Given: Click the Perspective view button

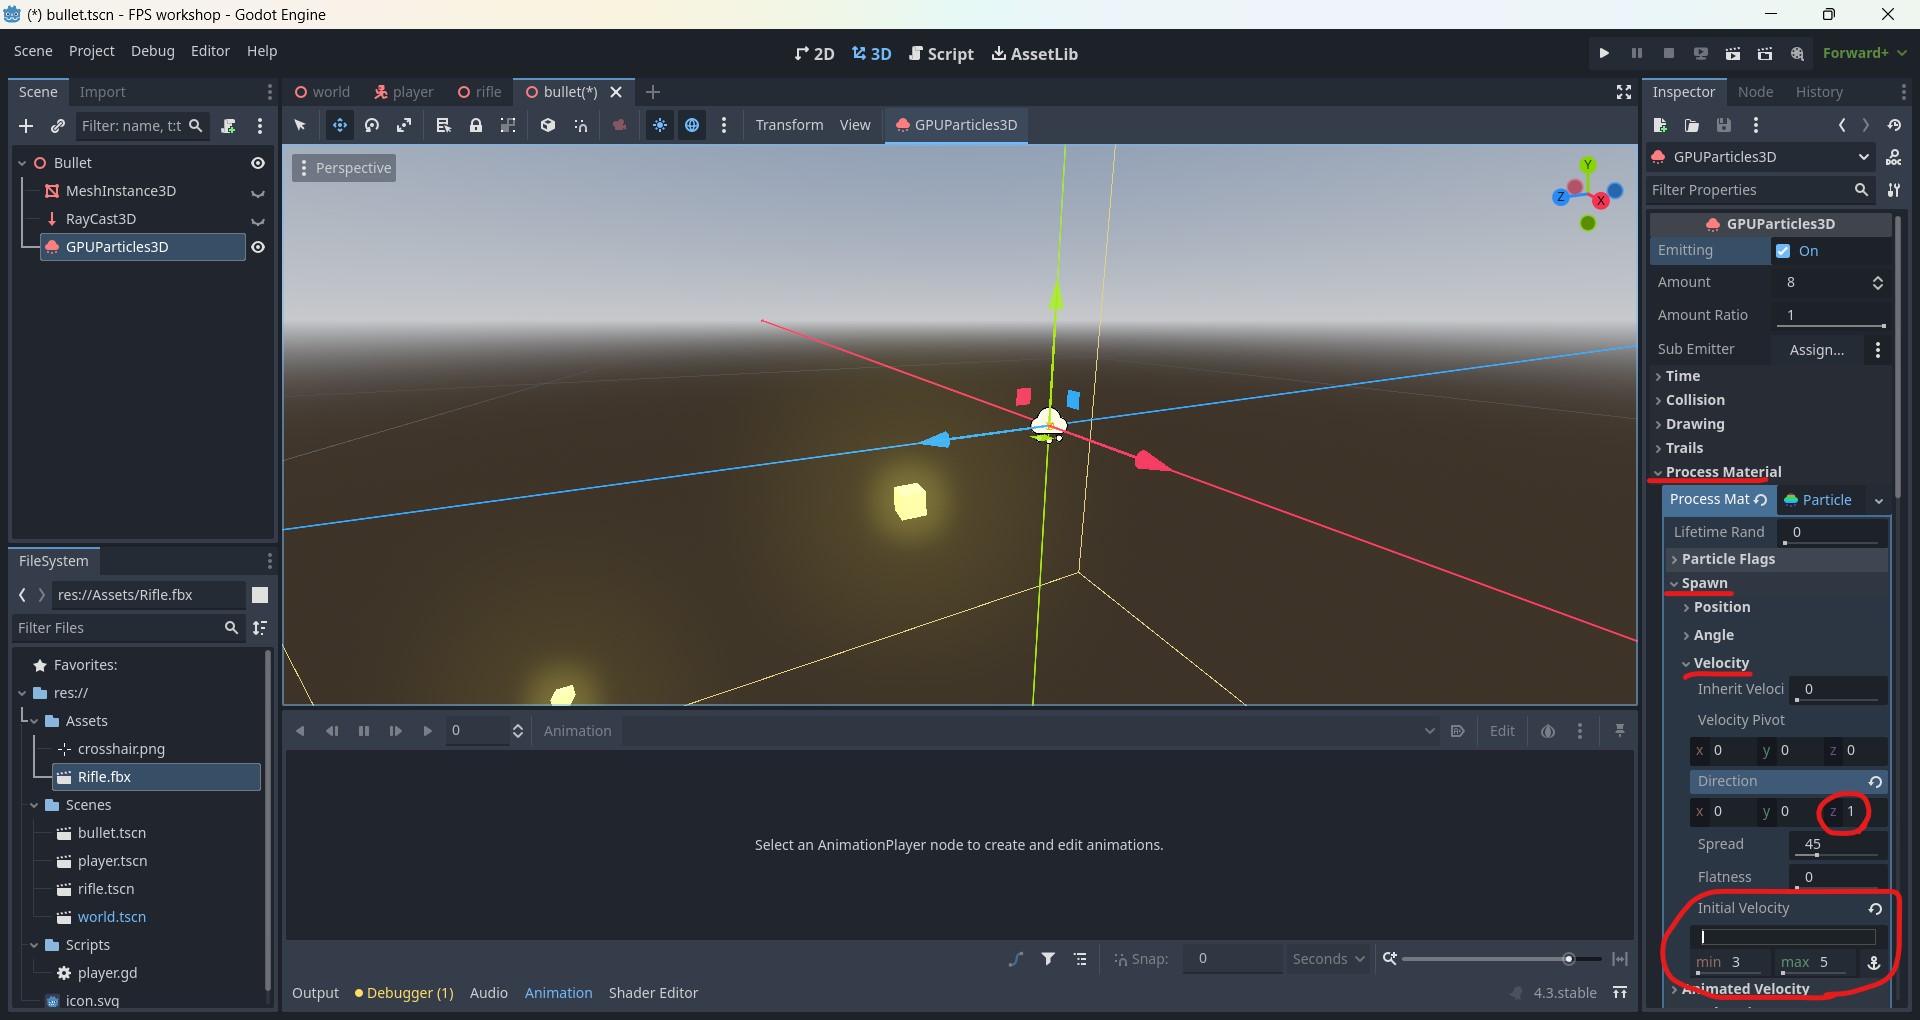Looking at the screenshot, I should click(344, 168).
